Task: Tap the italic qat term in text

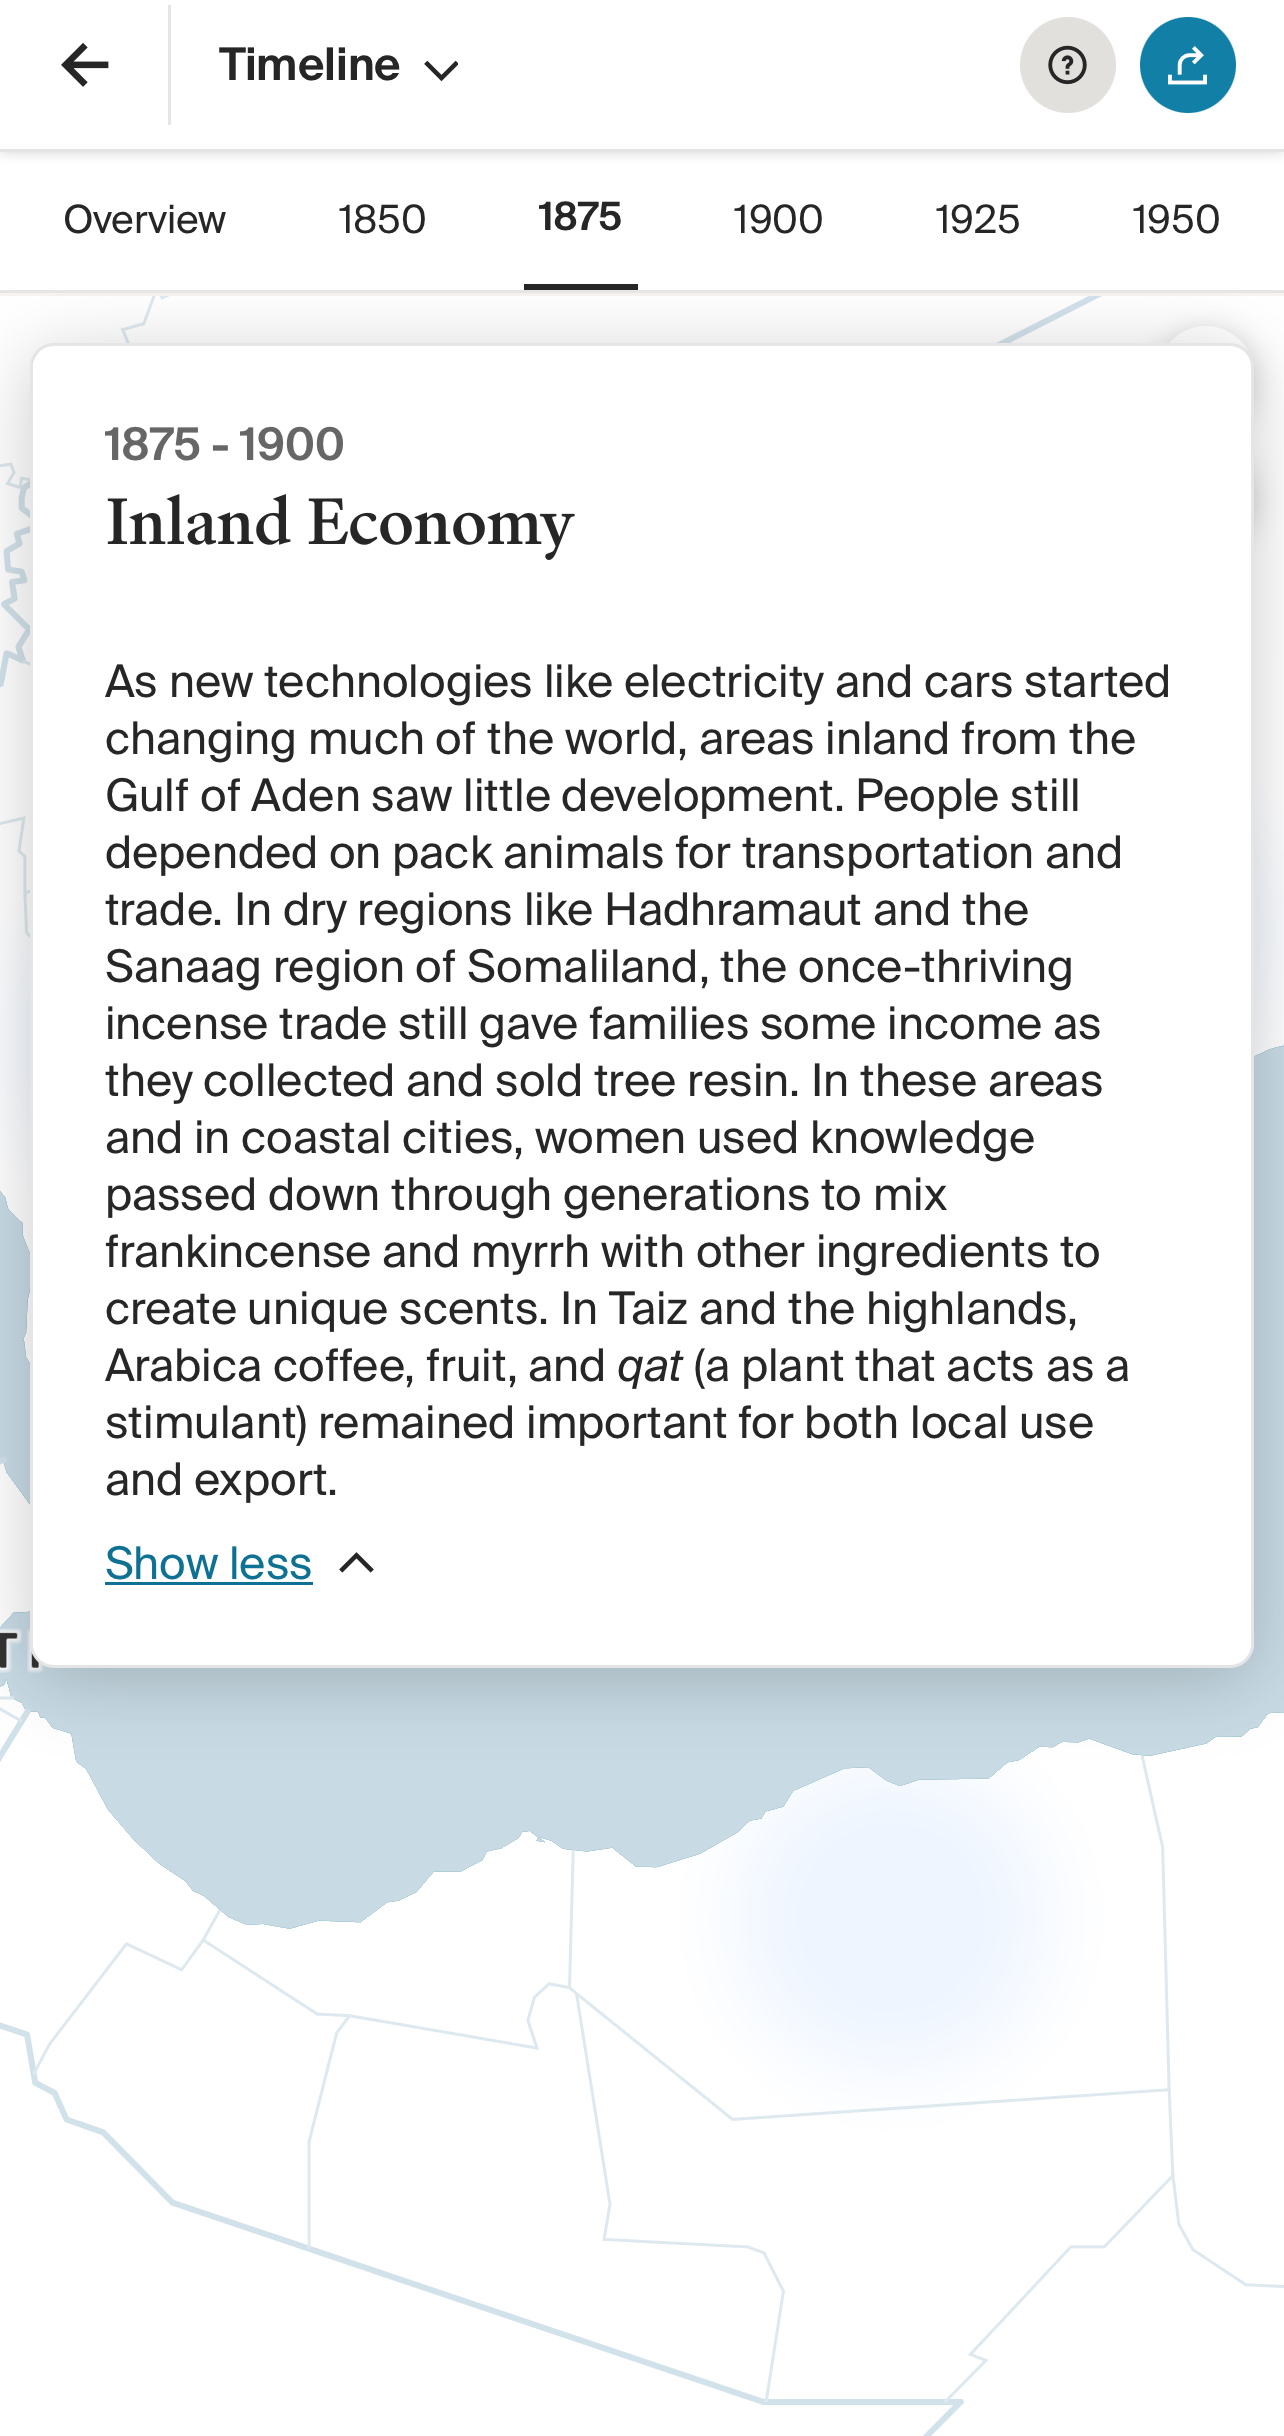Action: coord(650,1366)
